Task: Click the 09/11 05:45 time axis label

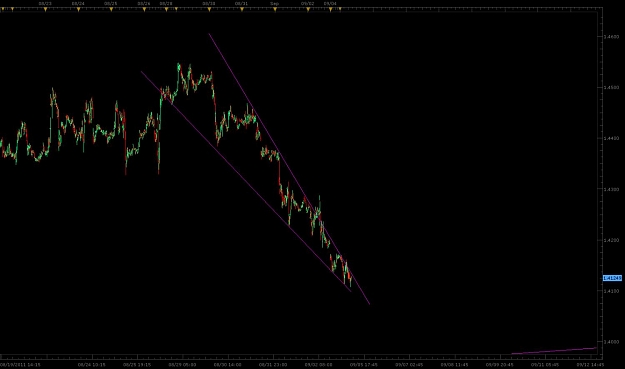Action: click(x=545, y=364)
